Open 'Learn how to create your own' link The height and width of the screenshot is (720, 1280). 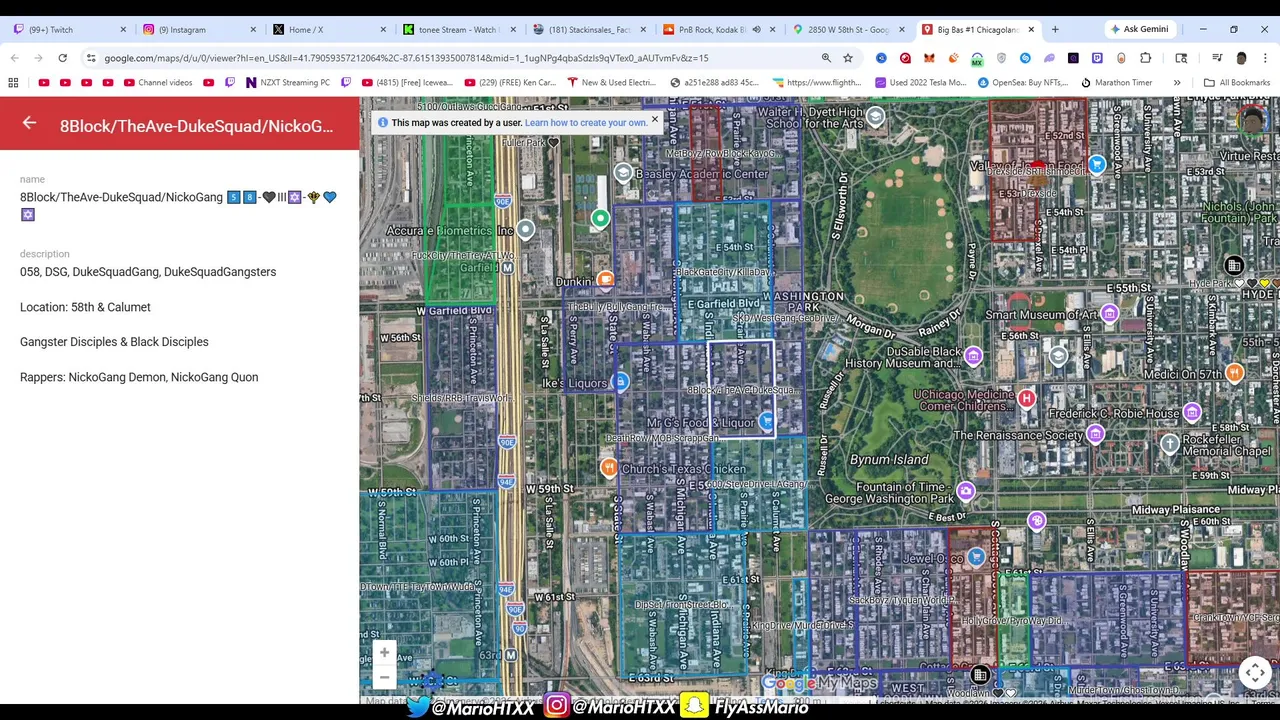pyautogui.click(x=586, y=123)
